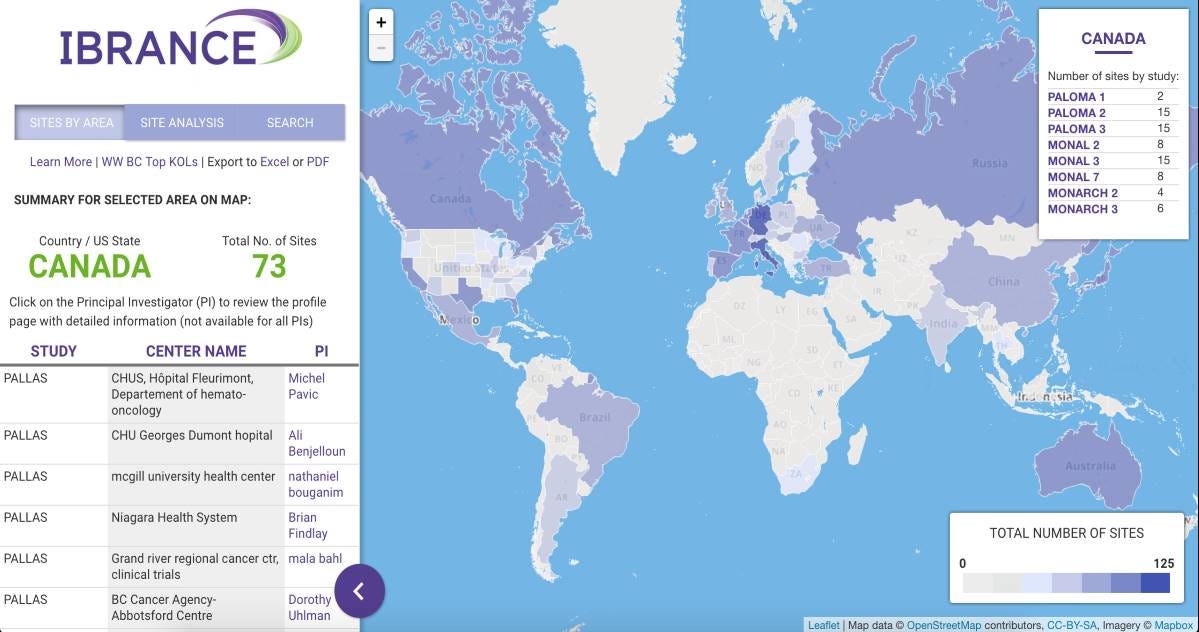Open the Leaflet attribution link
This screenshot has width=1199, height=632.
pos(824,625)
